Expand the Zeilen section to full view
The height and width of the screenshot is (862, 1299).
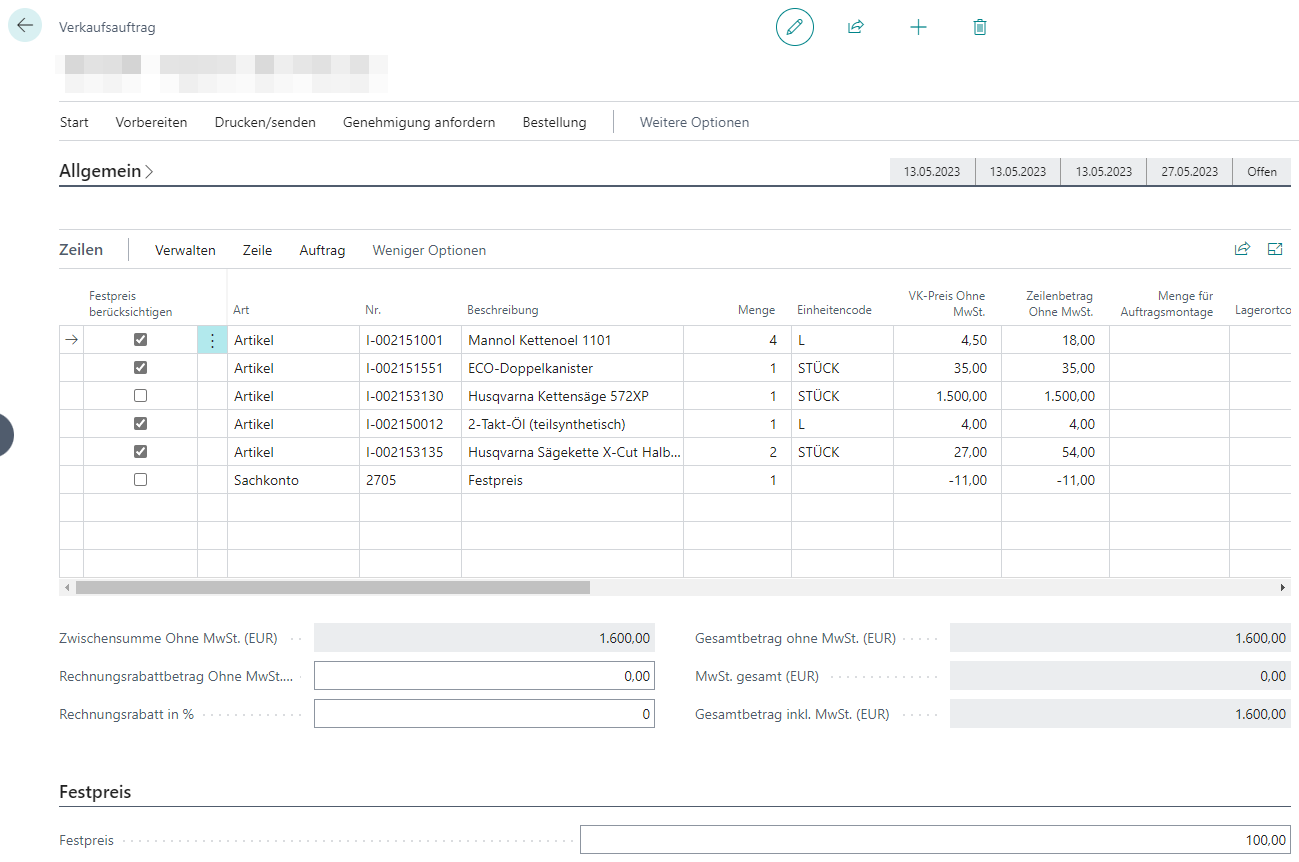point(1275,249)
